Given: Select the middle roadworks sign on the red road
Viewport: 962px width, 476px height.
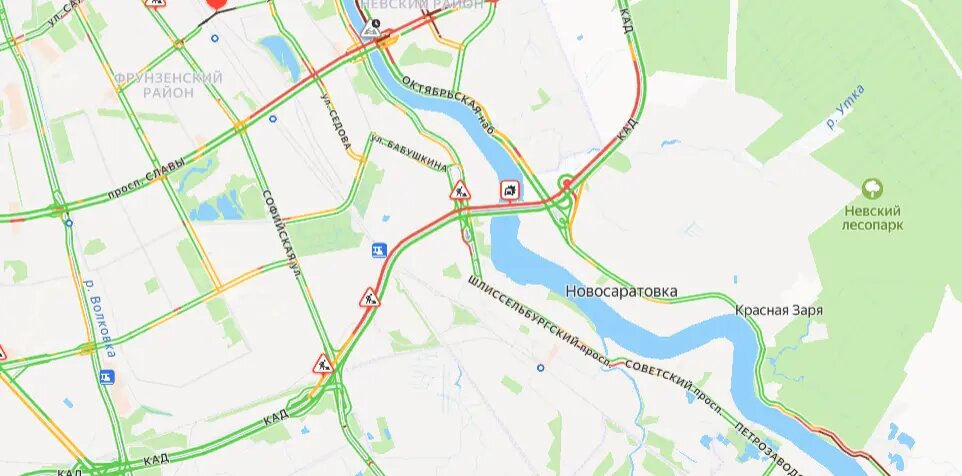Looking at the screenshot, I should click(370, 298).
